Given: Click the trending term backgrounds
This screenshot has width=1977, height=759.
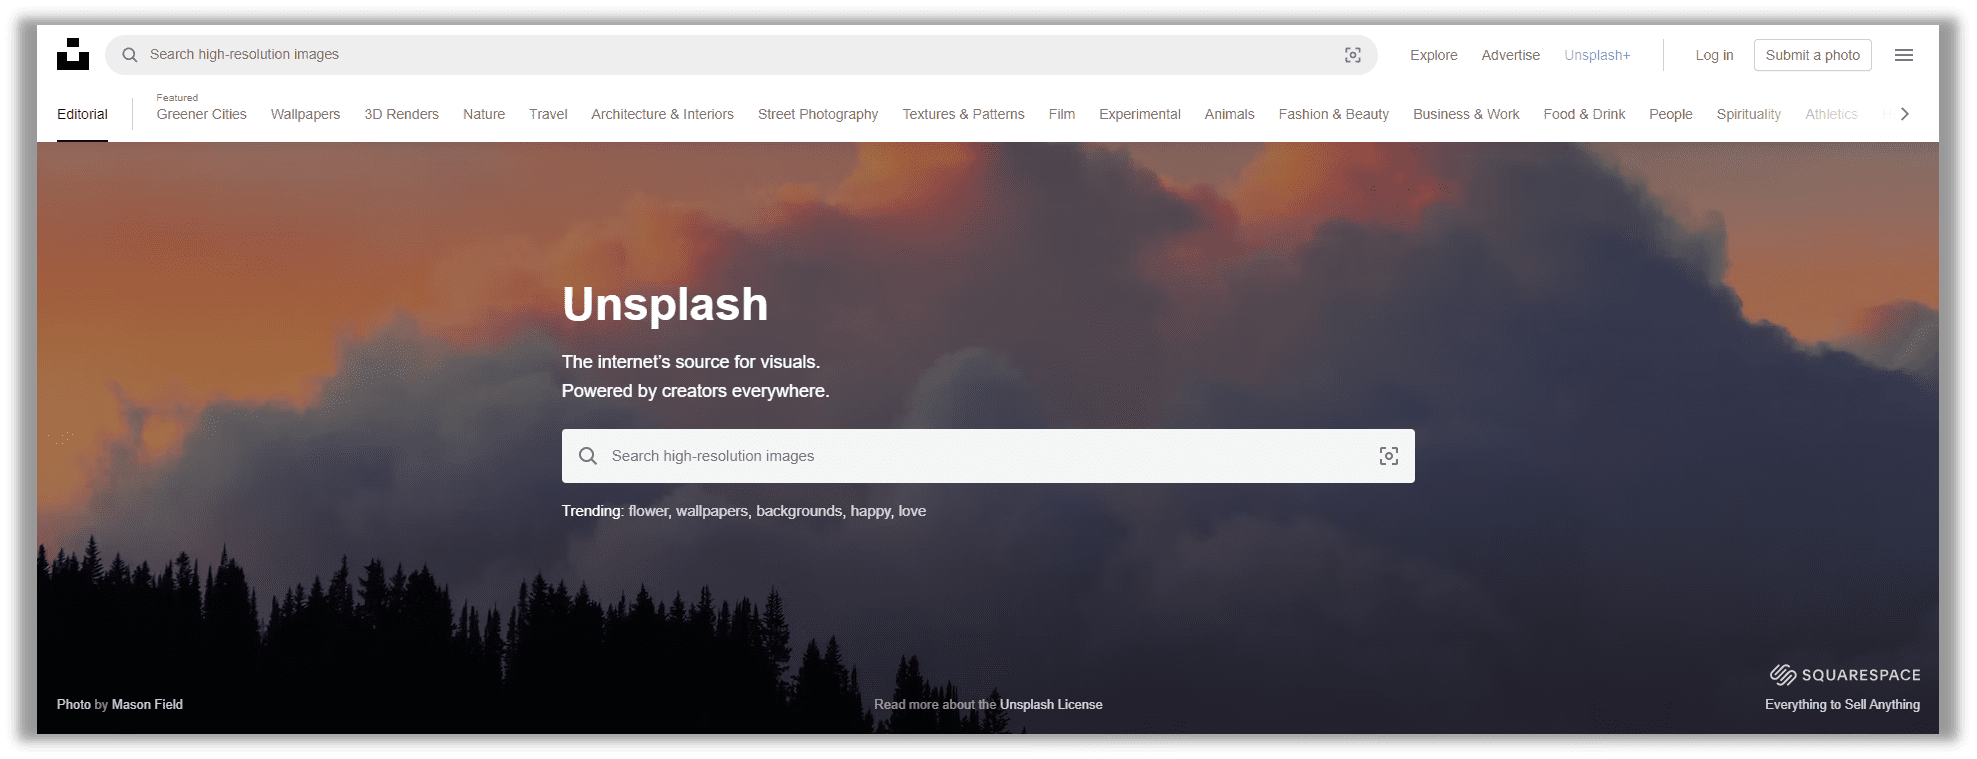Looking at the screenshot, I should [x=799, y=511].
